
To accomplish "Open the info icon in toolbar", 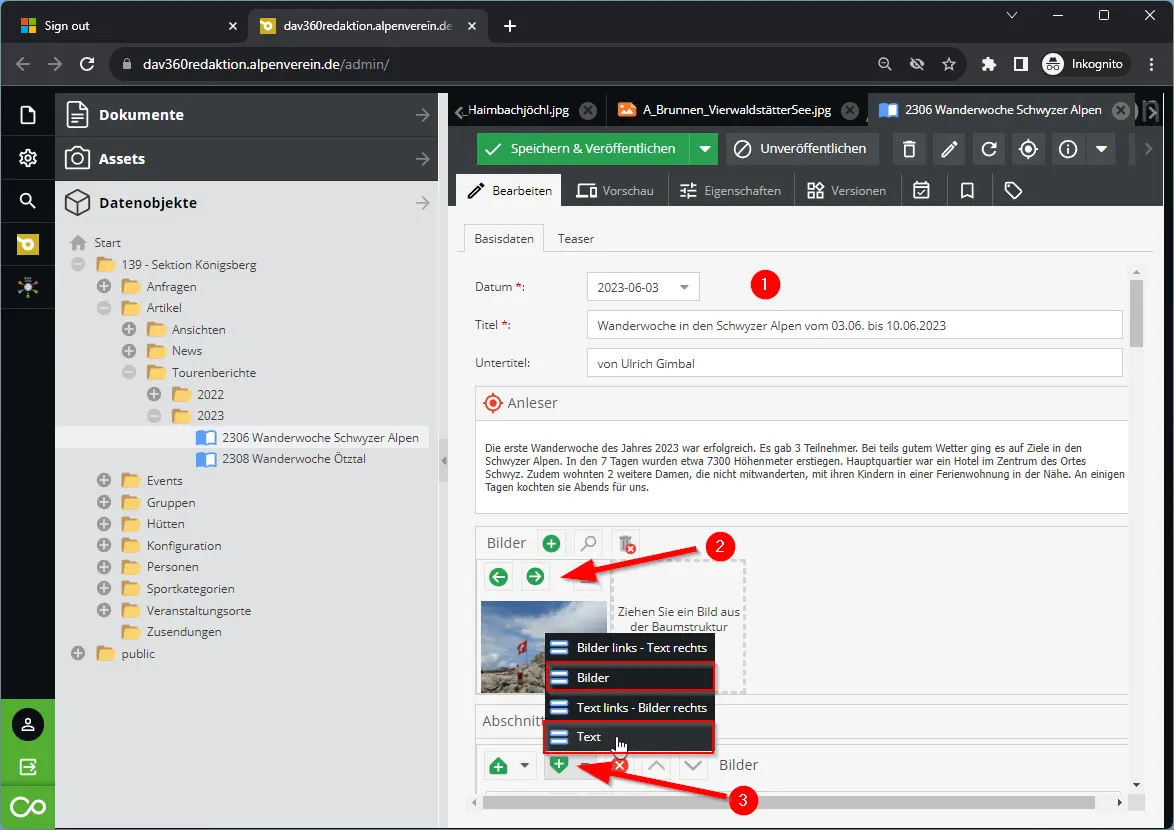I will click(x=1068, y=149).
